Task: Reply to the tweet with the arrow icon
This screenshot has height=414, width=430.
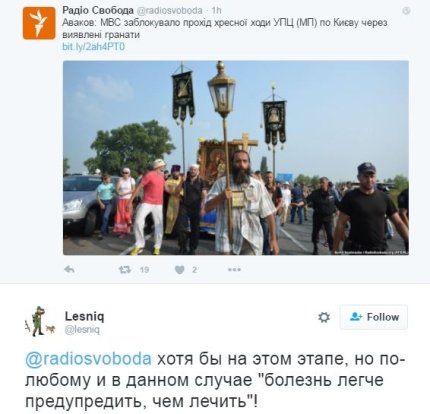Action: [69, 269]
